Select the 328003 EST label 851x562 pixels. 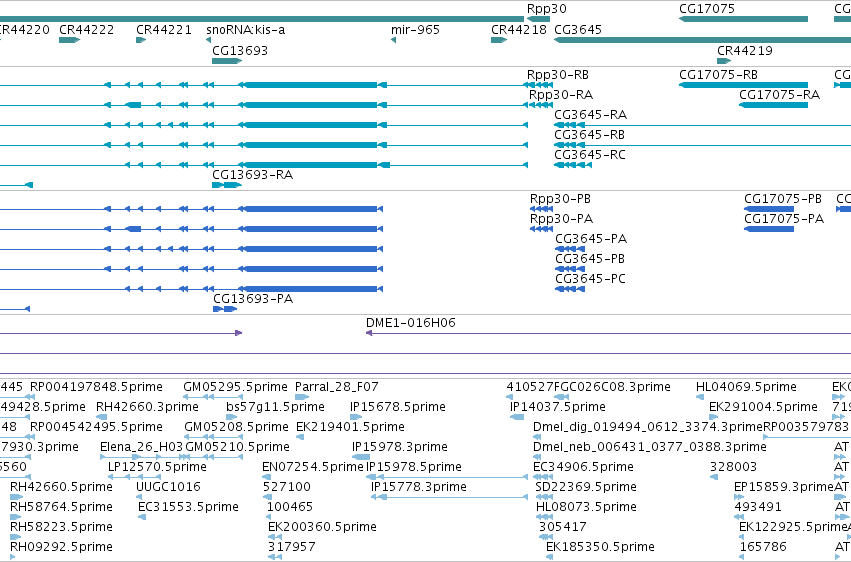pos(733,467)
